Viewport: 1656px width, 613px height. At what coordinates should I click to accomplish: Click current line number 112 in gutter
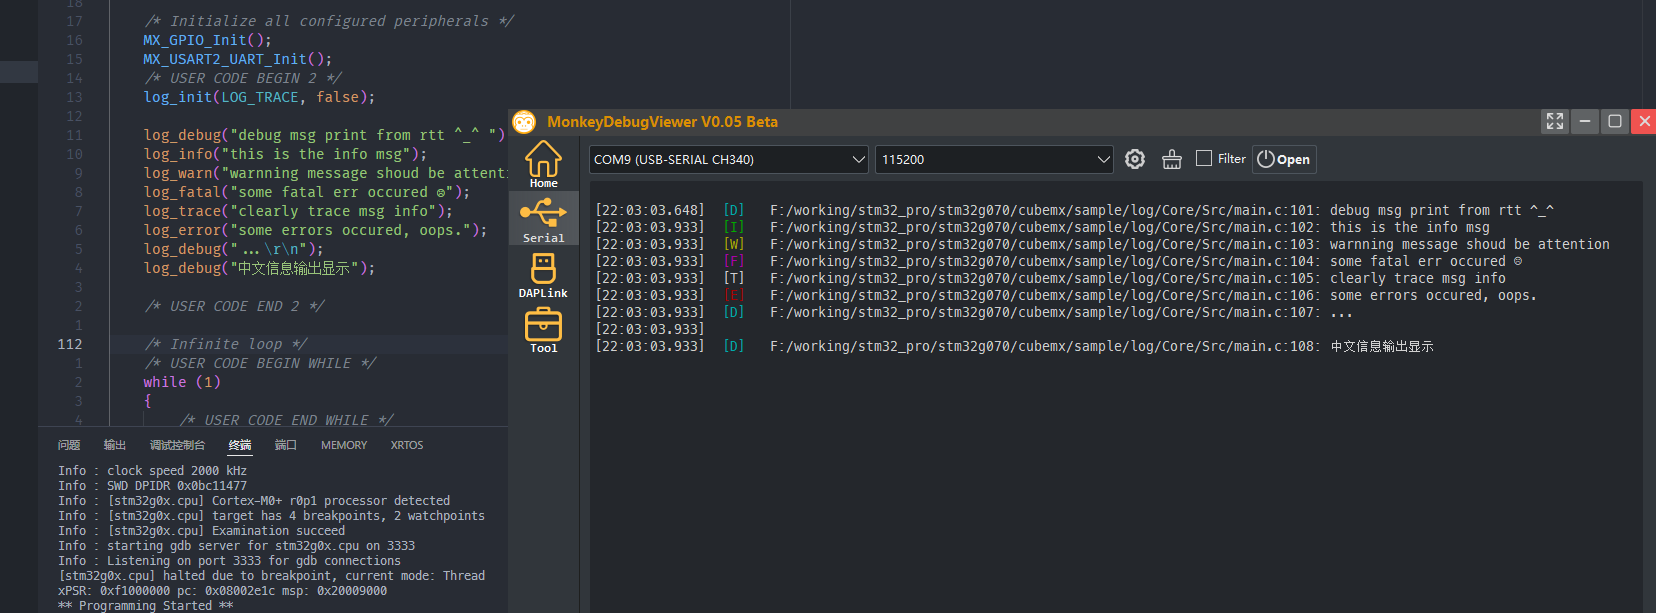point(70,344)
